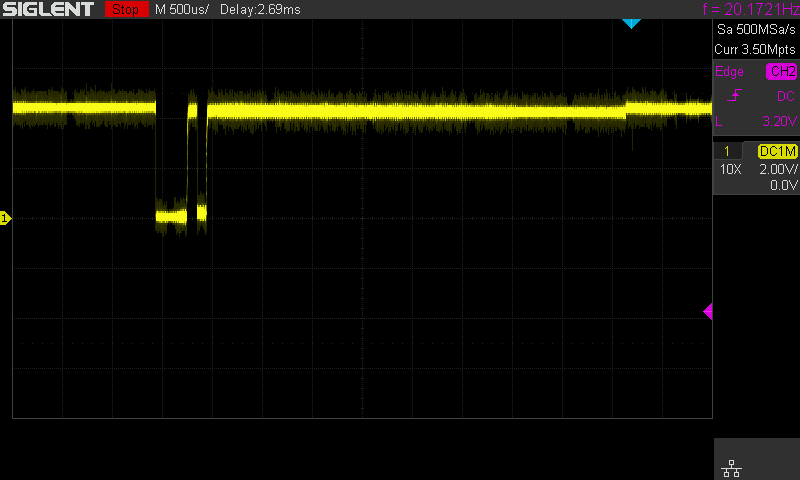This screenshot has height=480, width=800.
Task: Click the network status icon
Action: [731, 467]
